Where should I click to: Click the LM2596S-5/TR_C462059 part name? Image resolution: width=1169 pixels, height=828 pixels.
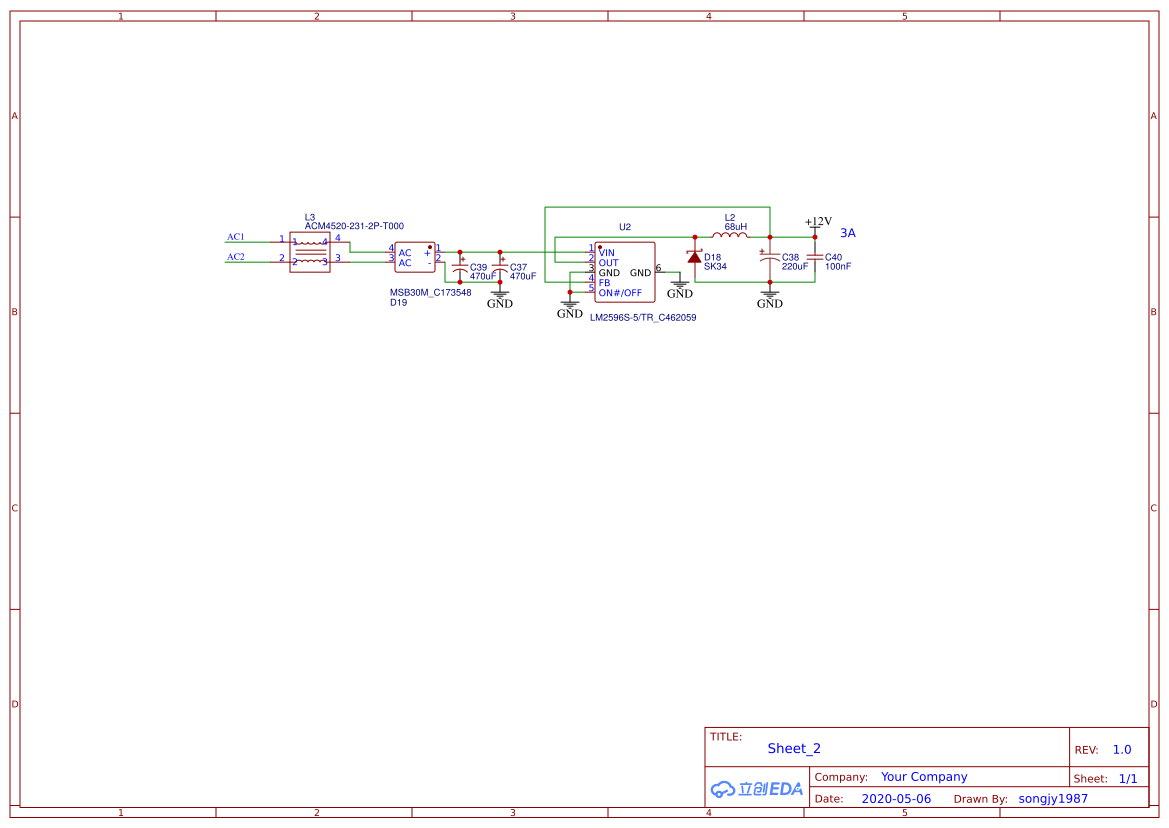(x=643, y=317)
